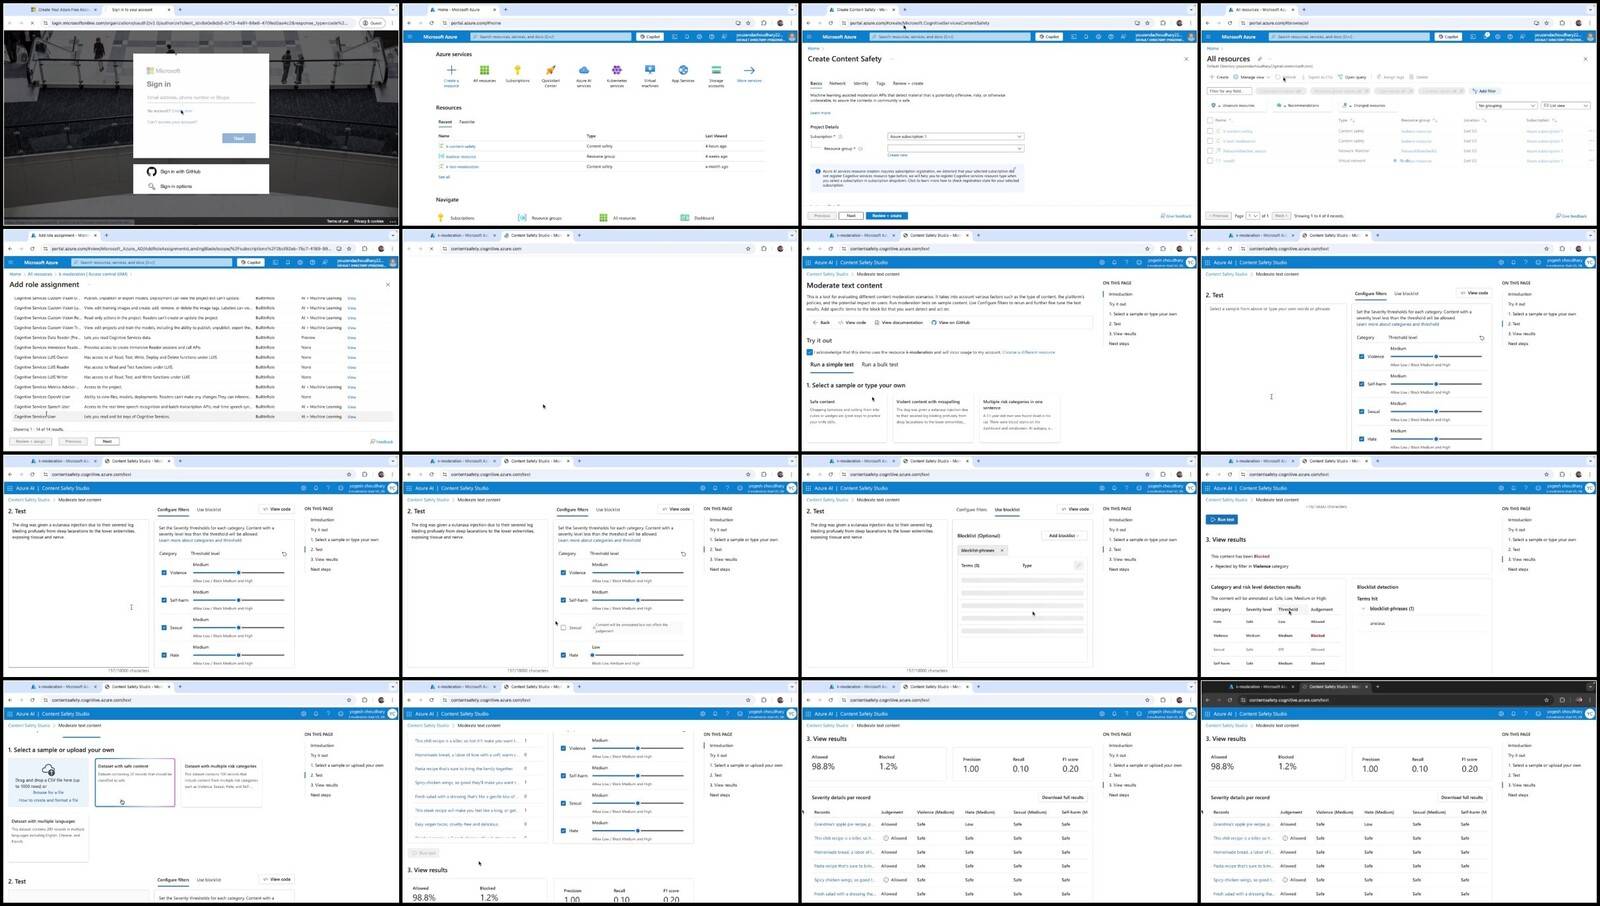Click cloud upload icon in bulk test dataset screenshot
The image size is (1600, 906).
(48, 770)
